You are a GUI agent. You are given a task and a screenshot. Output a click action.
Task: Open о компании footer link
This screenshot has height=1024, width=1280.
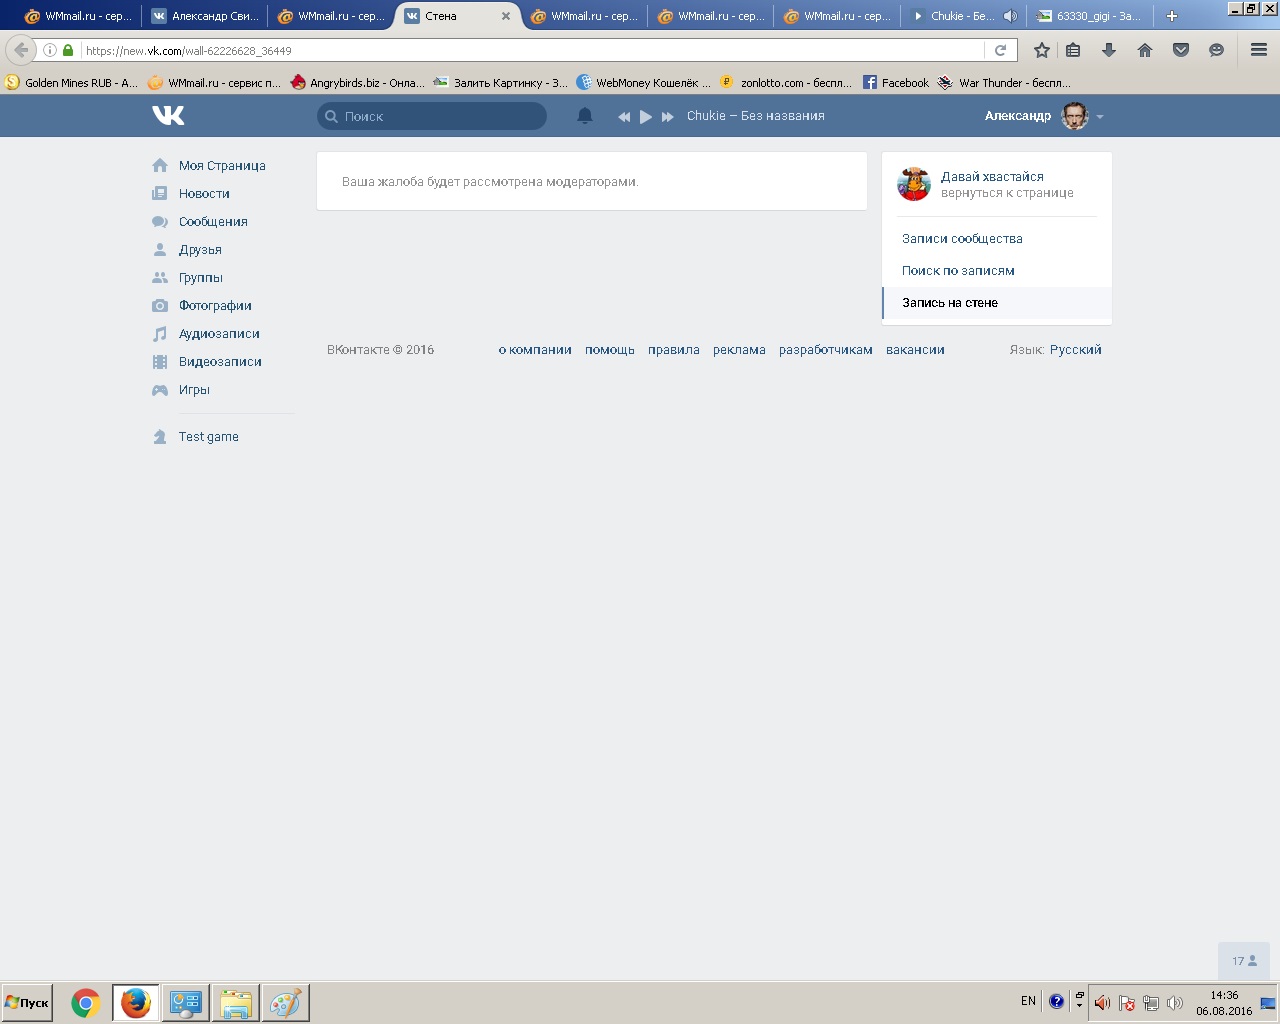coord(535,350)
